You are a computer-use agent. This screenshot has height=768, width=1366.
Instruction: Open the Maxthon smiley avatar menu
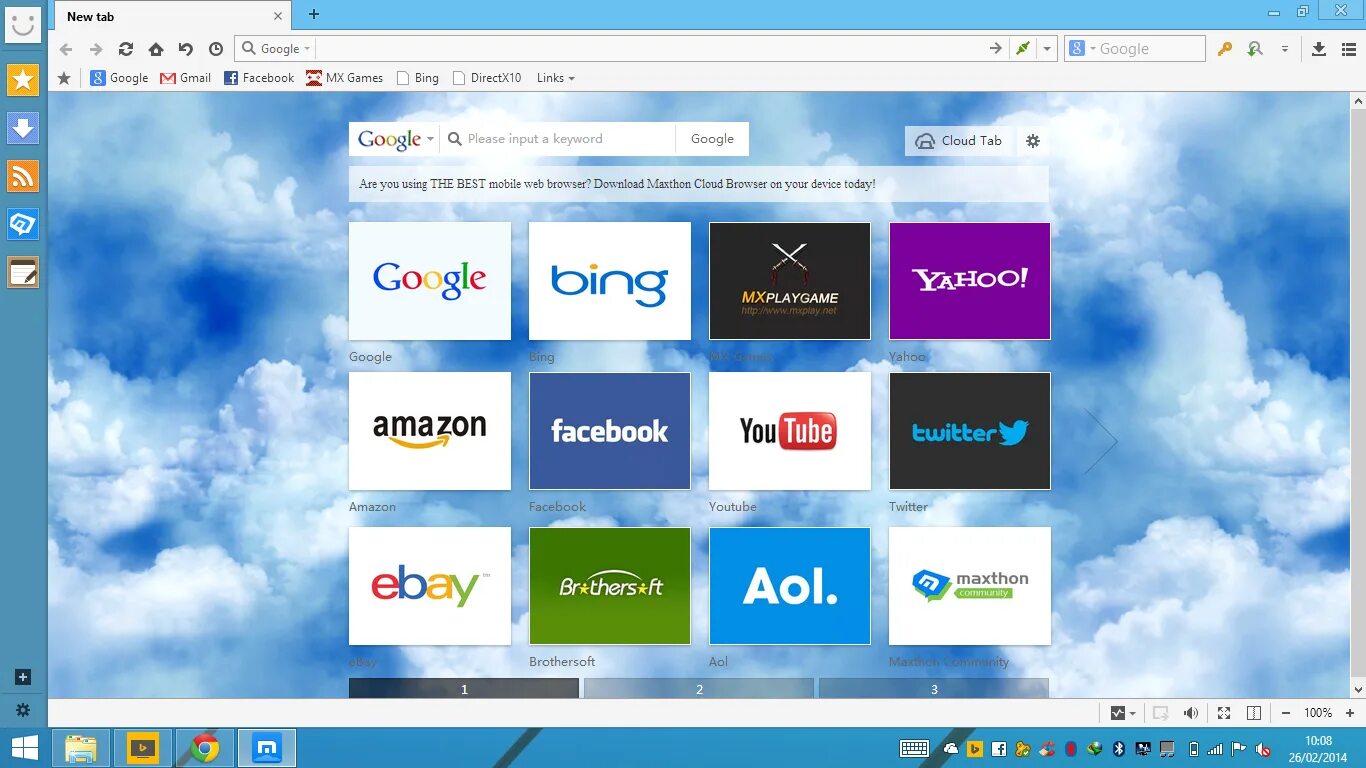[23, 23]
